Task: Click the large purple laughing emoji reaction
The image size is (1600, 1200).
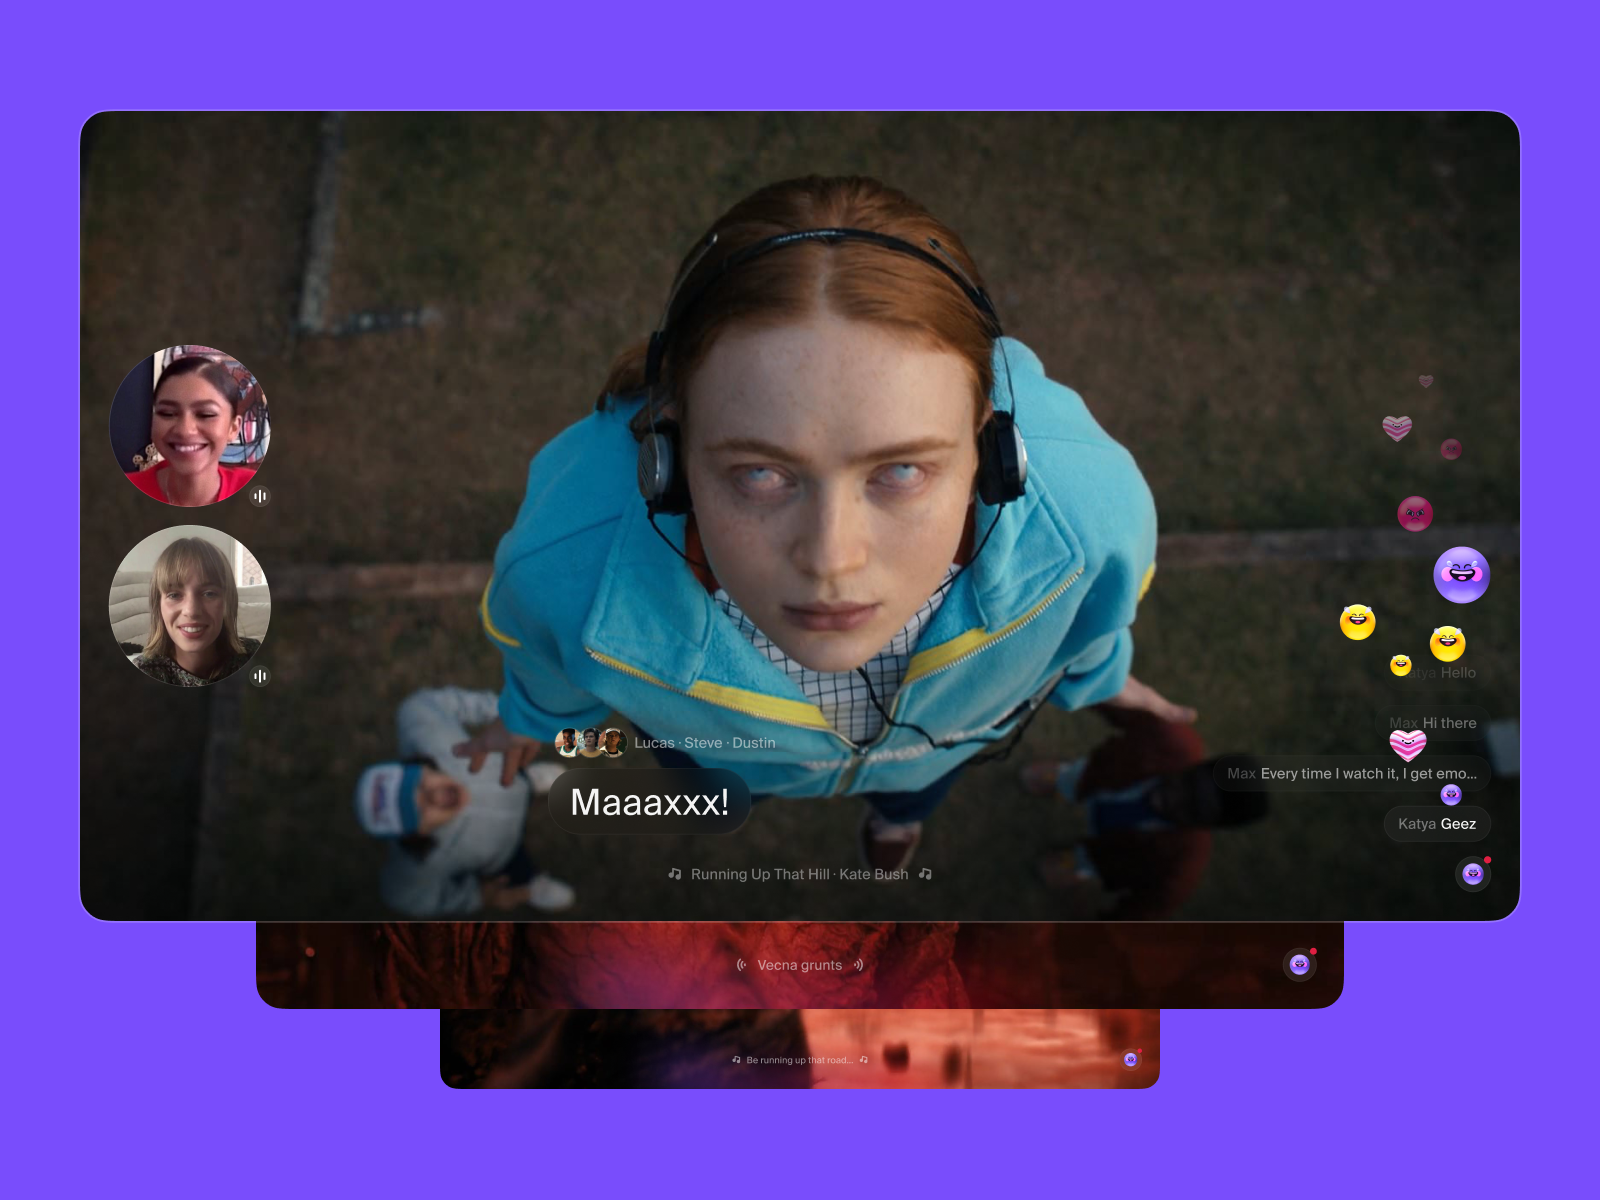Action: point(1461,575)
